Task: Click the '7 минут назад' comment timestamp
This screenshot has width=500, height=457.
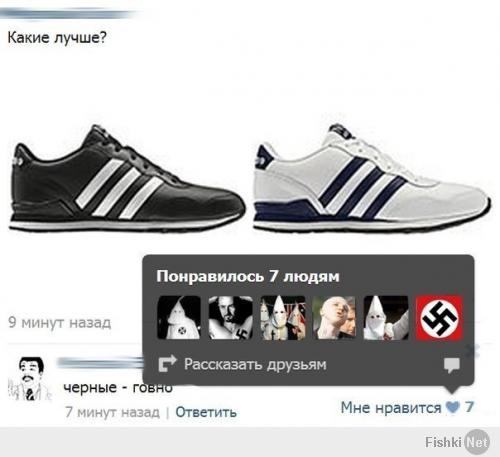Action: pos(112,412)
